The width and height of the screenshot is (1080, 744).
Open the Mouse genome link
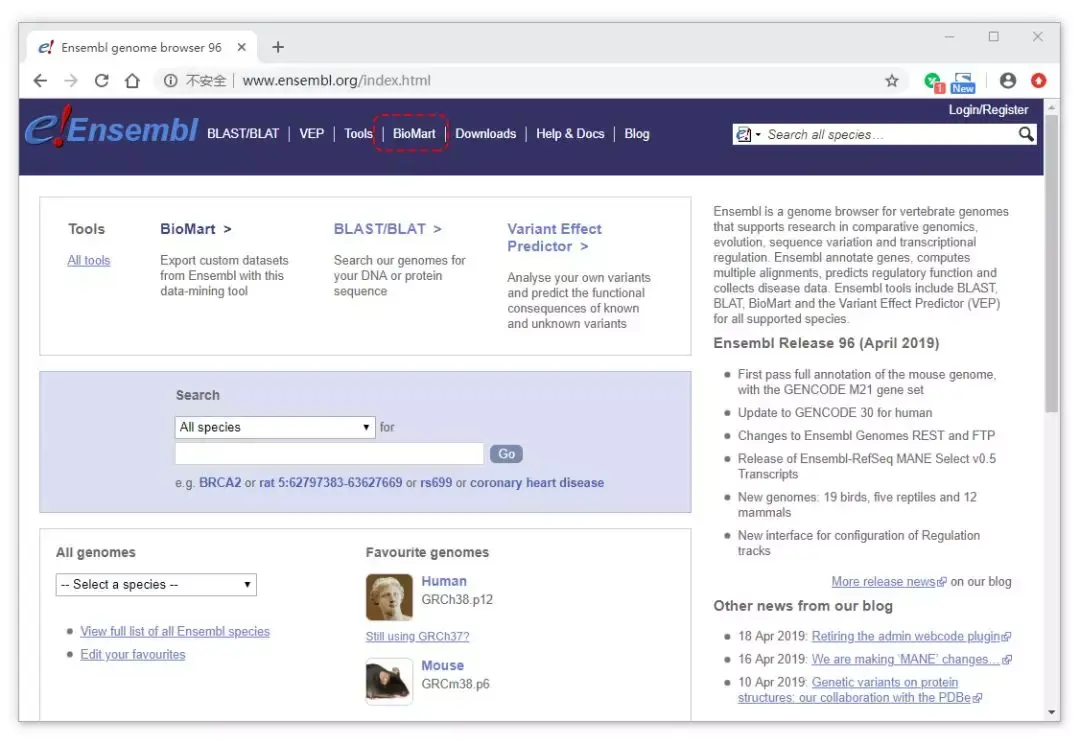443,665
